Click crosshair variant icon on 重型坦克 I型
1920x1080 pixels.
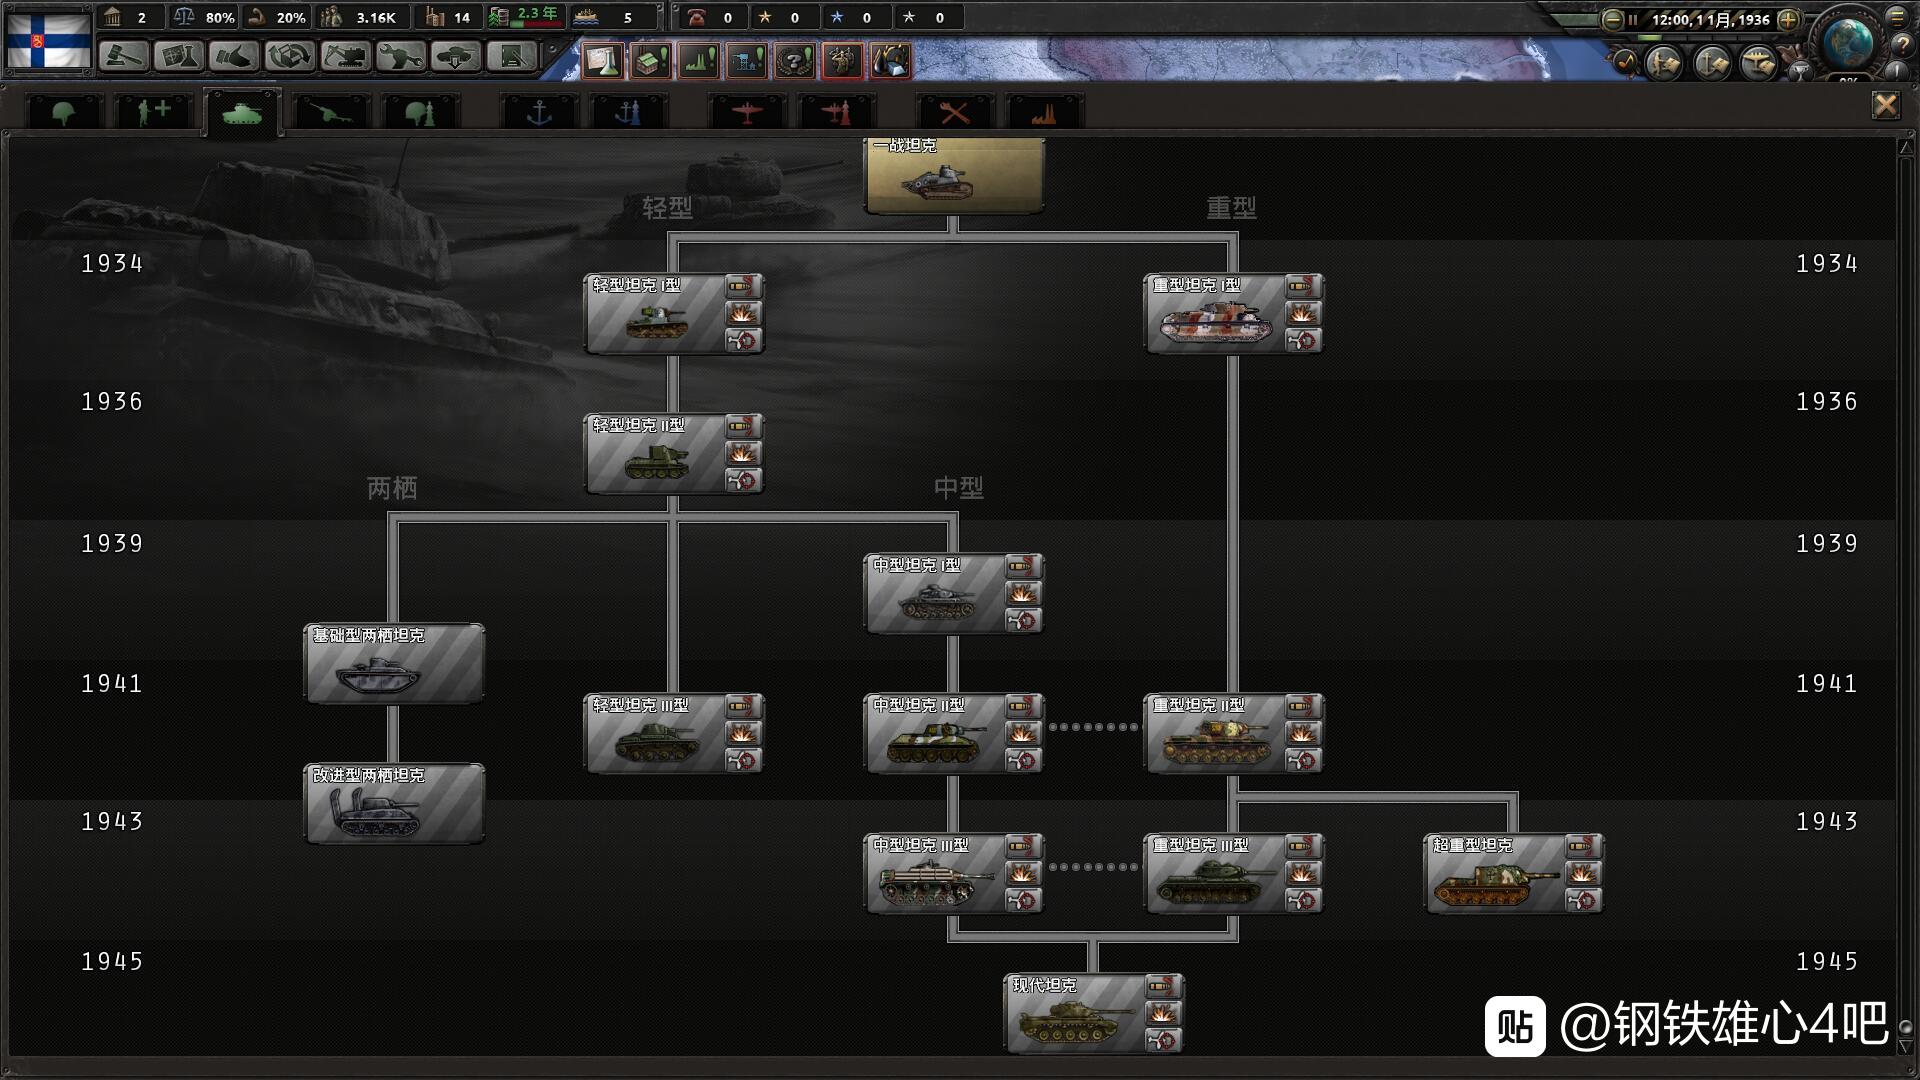[1303, 341]
